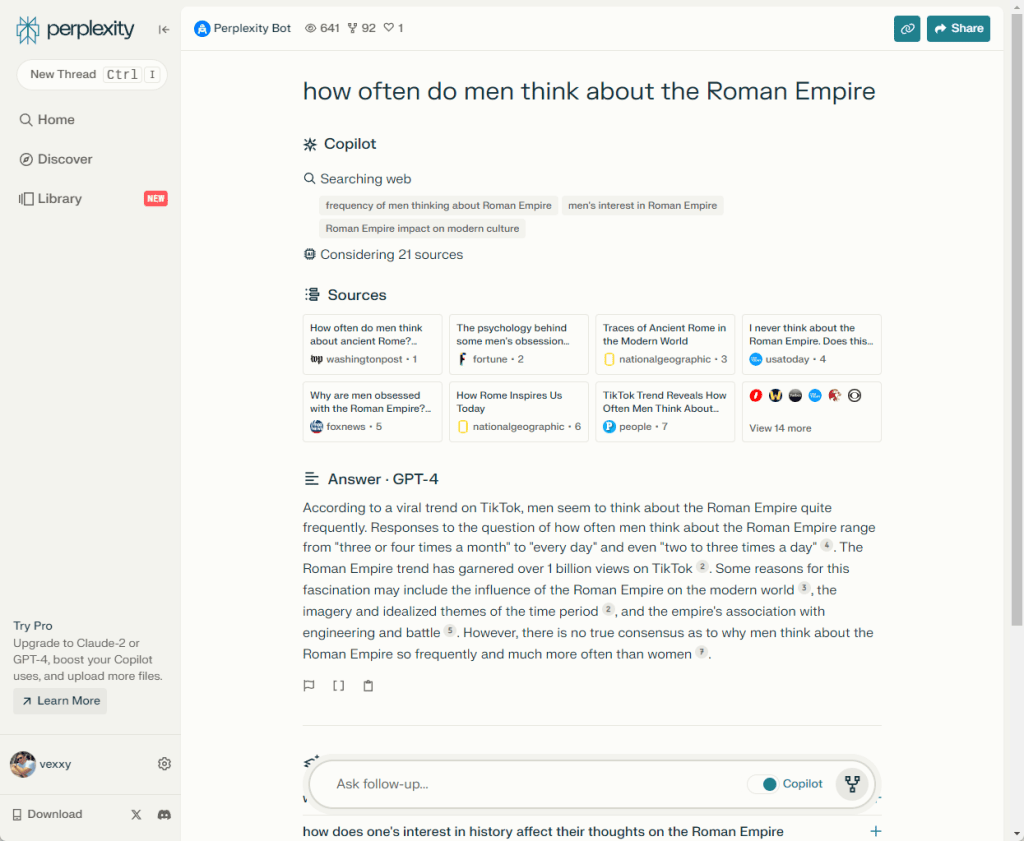Select related question about interest in history
Image resolution: width=1024 pixels, height=841 pixels.
click(543, 831)
